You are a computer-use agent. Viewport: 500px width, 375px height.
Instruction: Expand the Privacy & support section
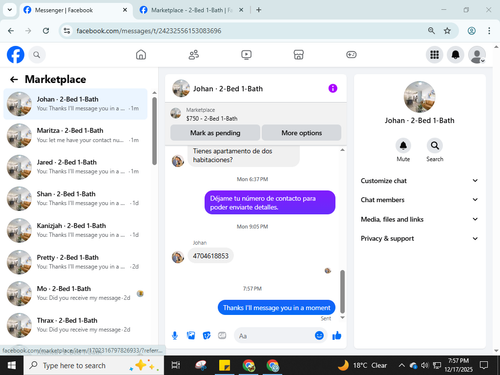(419, 238)
